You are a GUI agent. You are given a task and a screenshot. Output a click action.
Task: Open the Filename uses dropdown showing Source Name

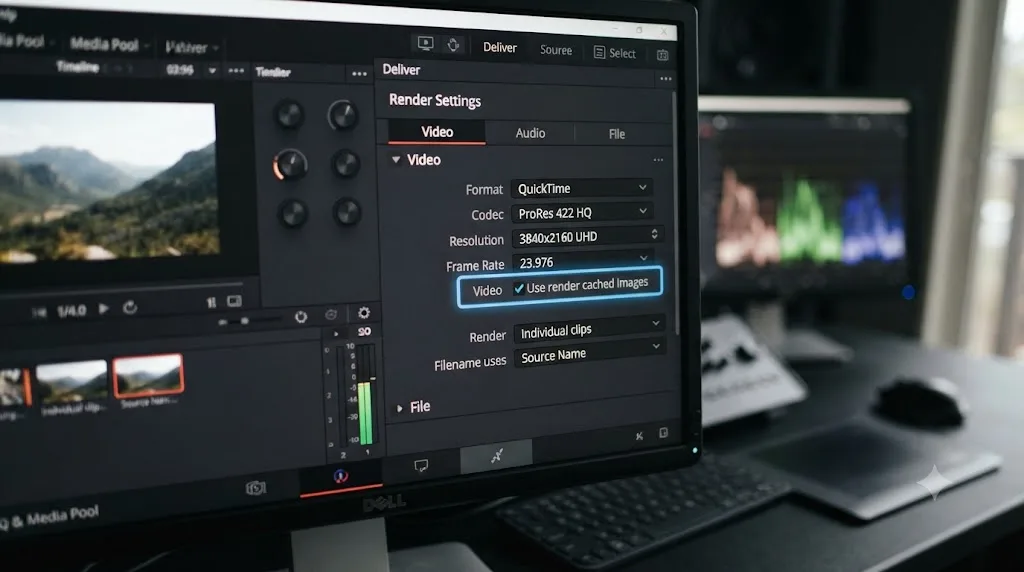point(589,355)
